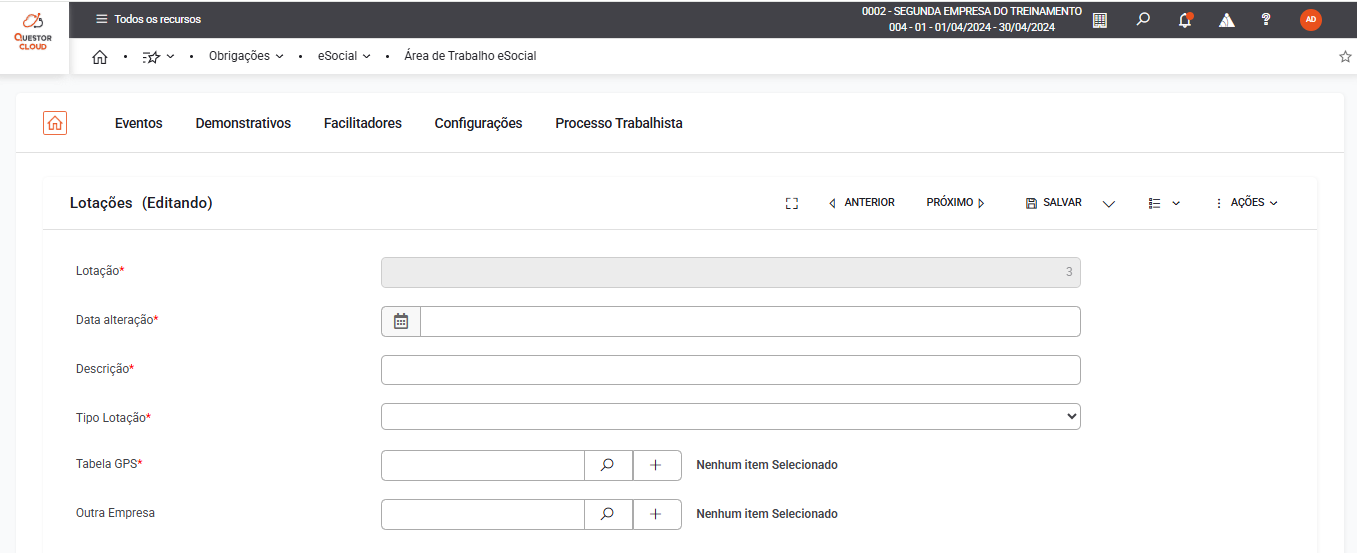
Task: Open the favorites star list in breadcrumb
Action: 158,57
